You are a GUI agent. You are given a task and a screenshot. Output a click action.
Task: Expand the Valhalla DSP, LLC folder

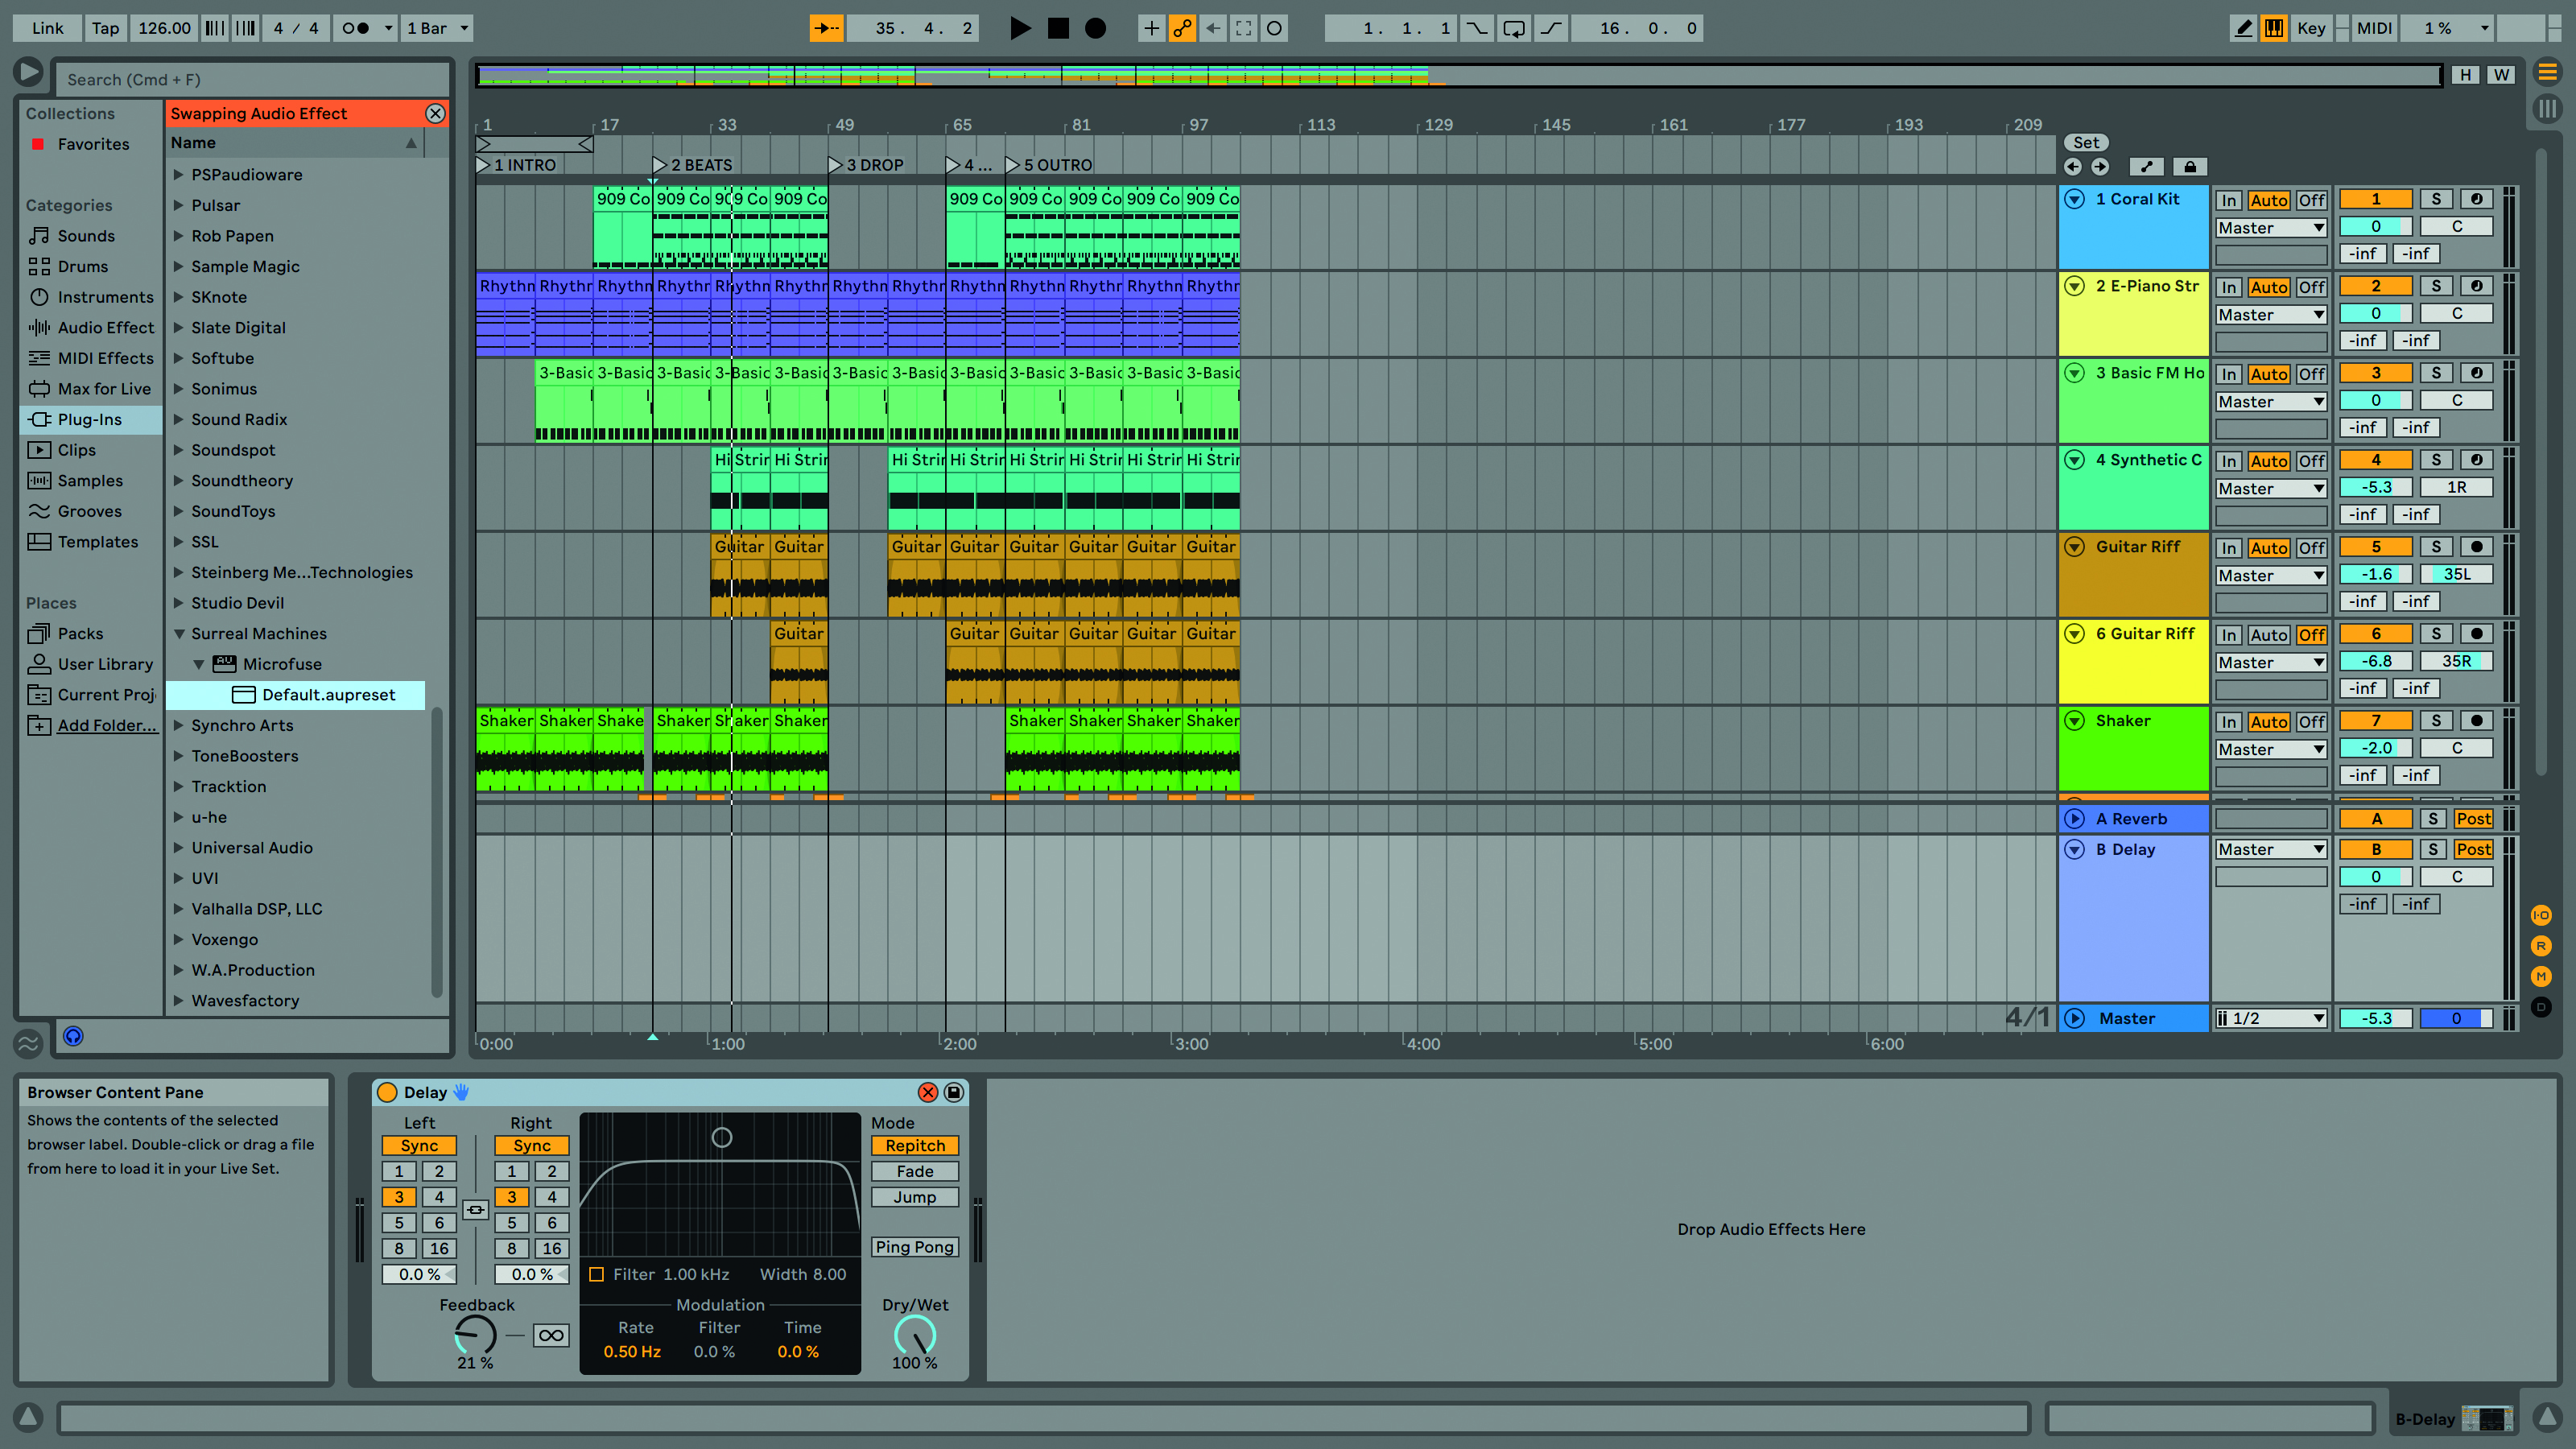point(179,909)
